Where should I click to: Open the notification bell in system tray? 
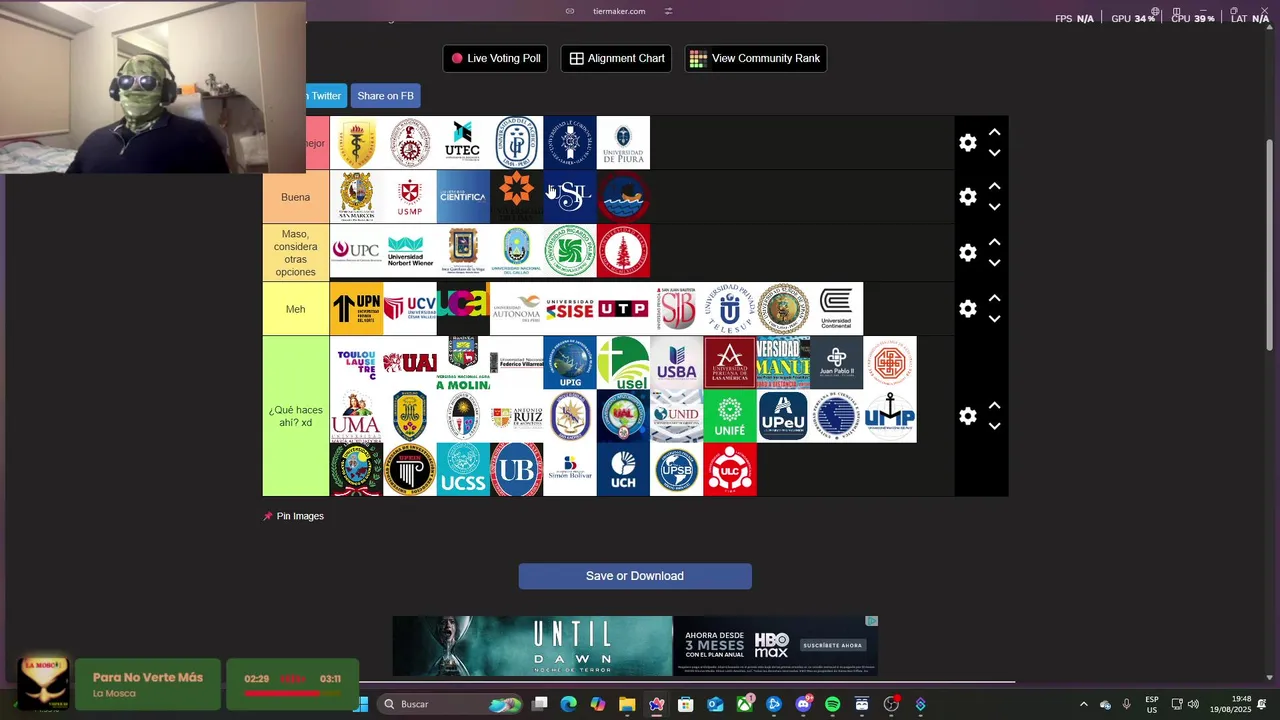[x=1262, y=704]
